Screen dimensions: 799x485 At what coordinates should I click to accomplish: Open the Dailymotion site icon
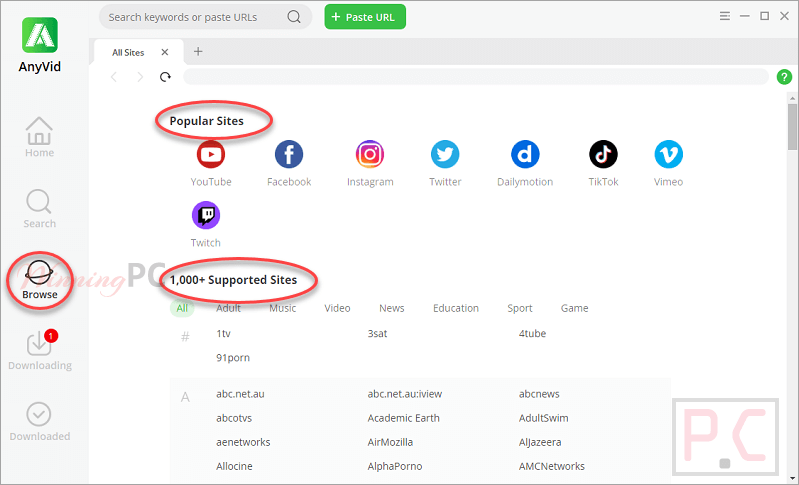[525, 154]
